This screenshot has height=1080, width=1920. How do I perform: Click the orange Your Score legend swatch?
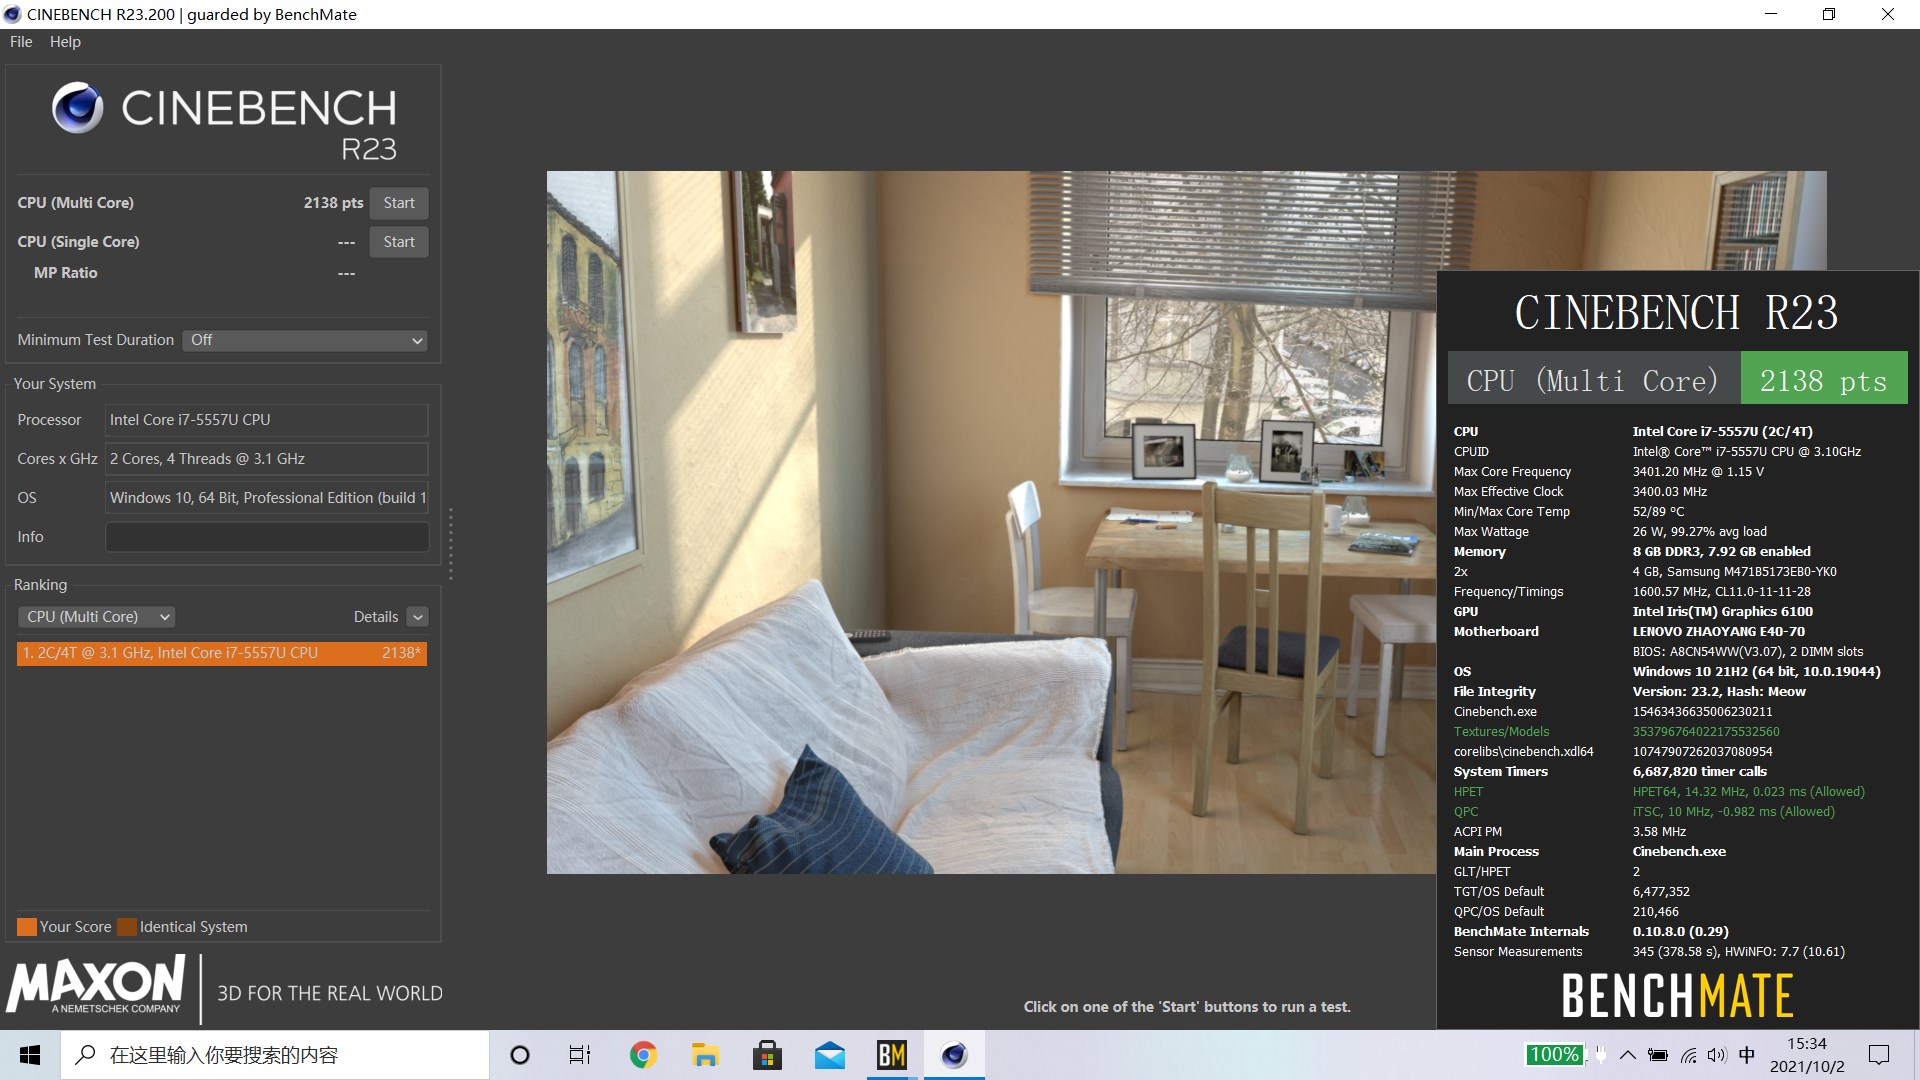click(x=27, y=927)
